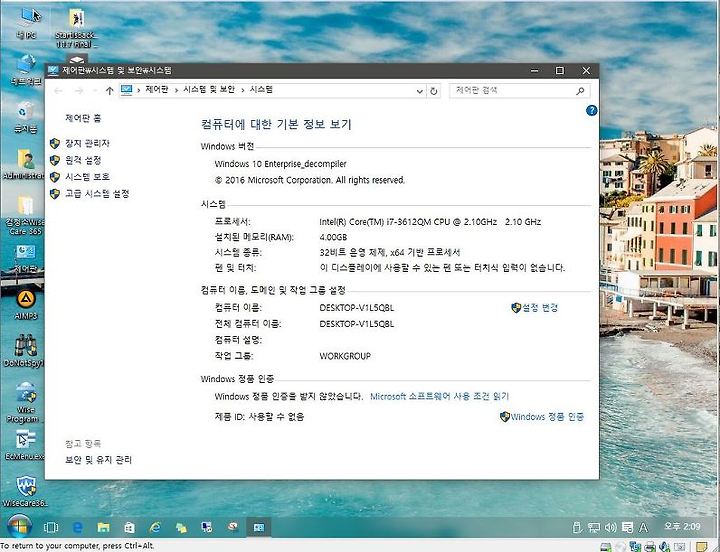Launch Microsoft Edge from the taskbar
720x552 pixels.
pyautogui.click(x=78, y=527)
